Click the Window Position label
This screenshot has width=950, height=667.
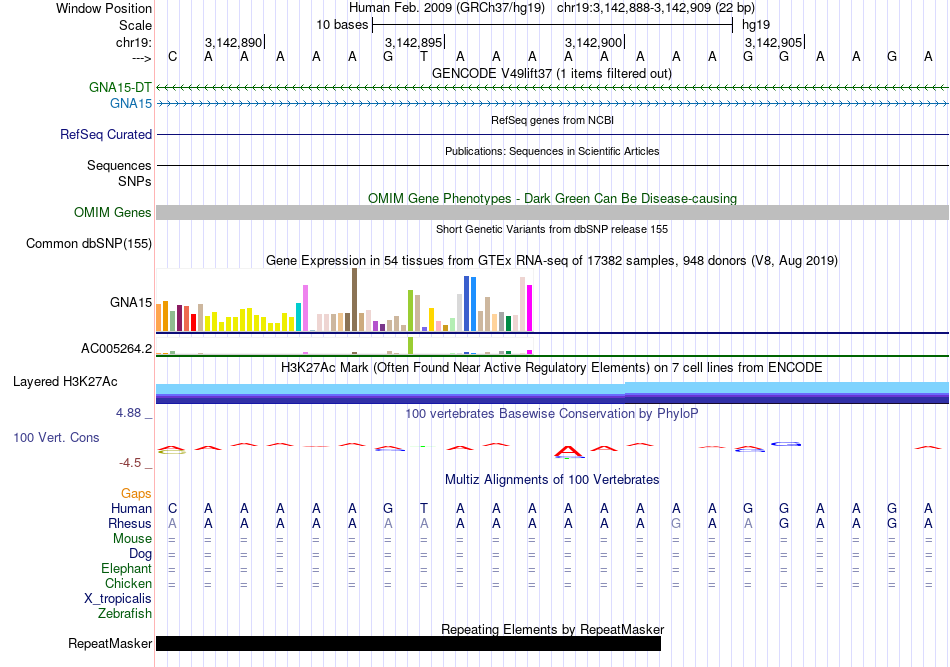(x=104, y=8)
